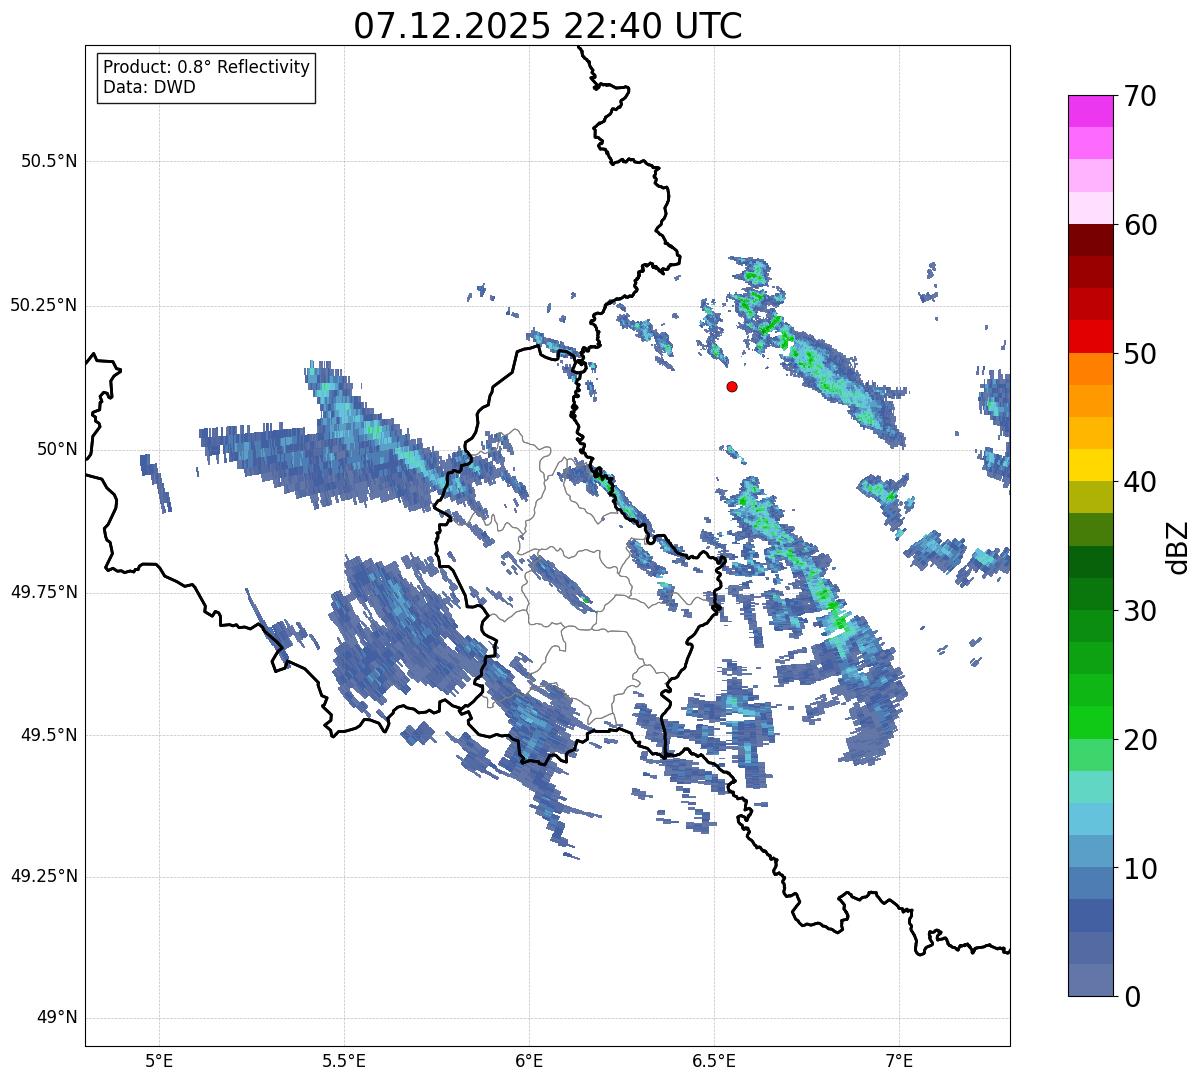The width and height of the screenshot is (1202, 1081).
Task: Click the magenta top swatch of colorbar
Action: click(1090, 111)
